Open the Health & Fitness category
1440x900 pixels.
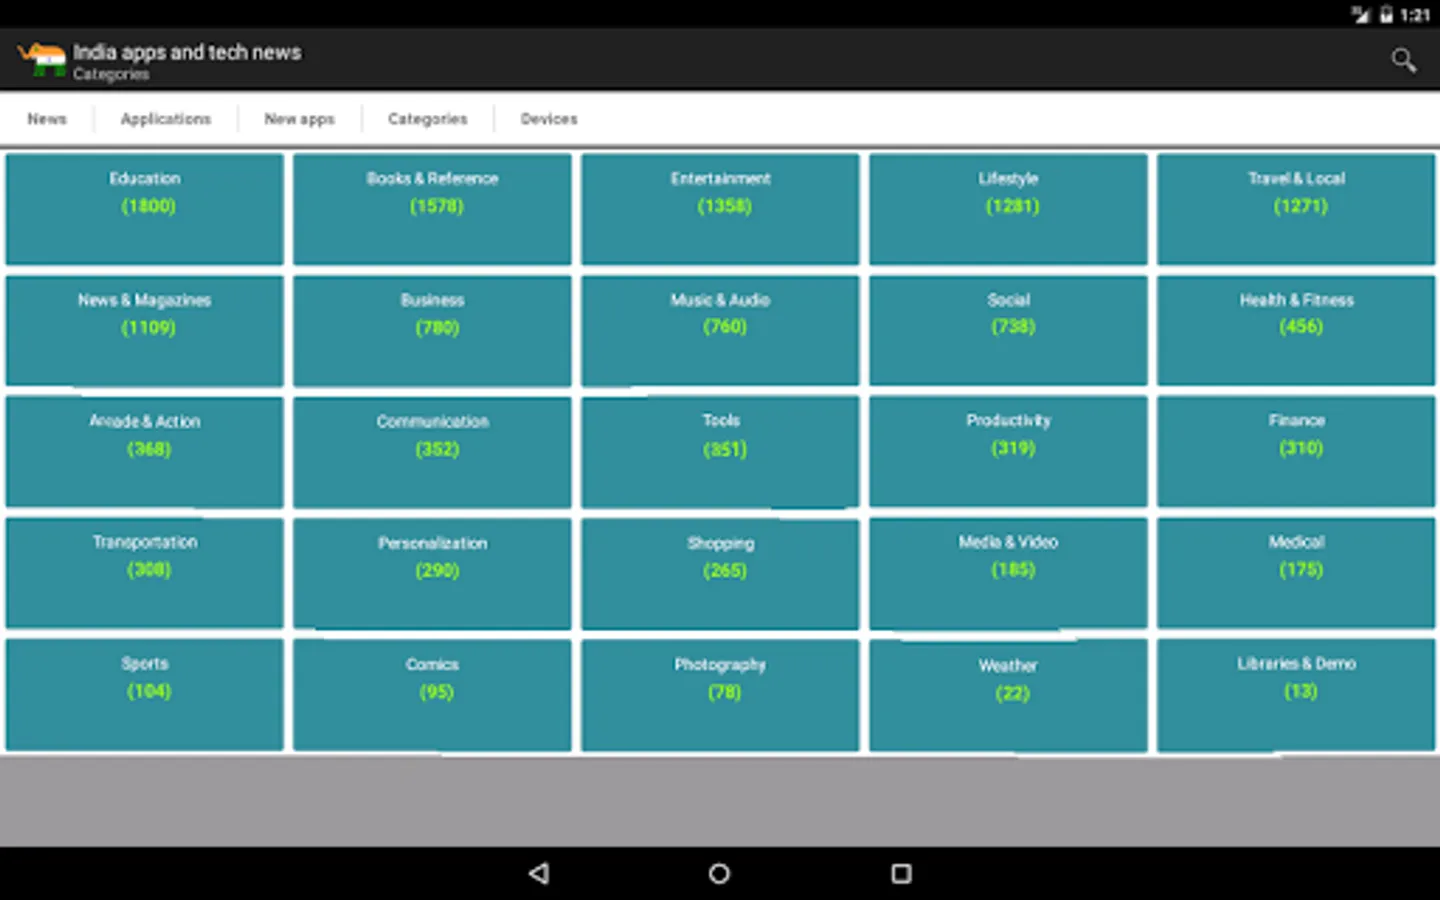1296,331
